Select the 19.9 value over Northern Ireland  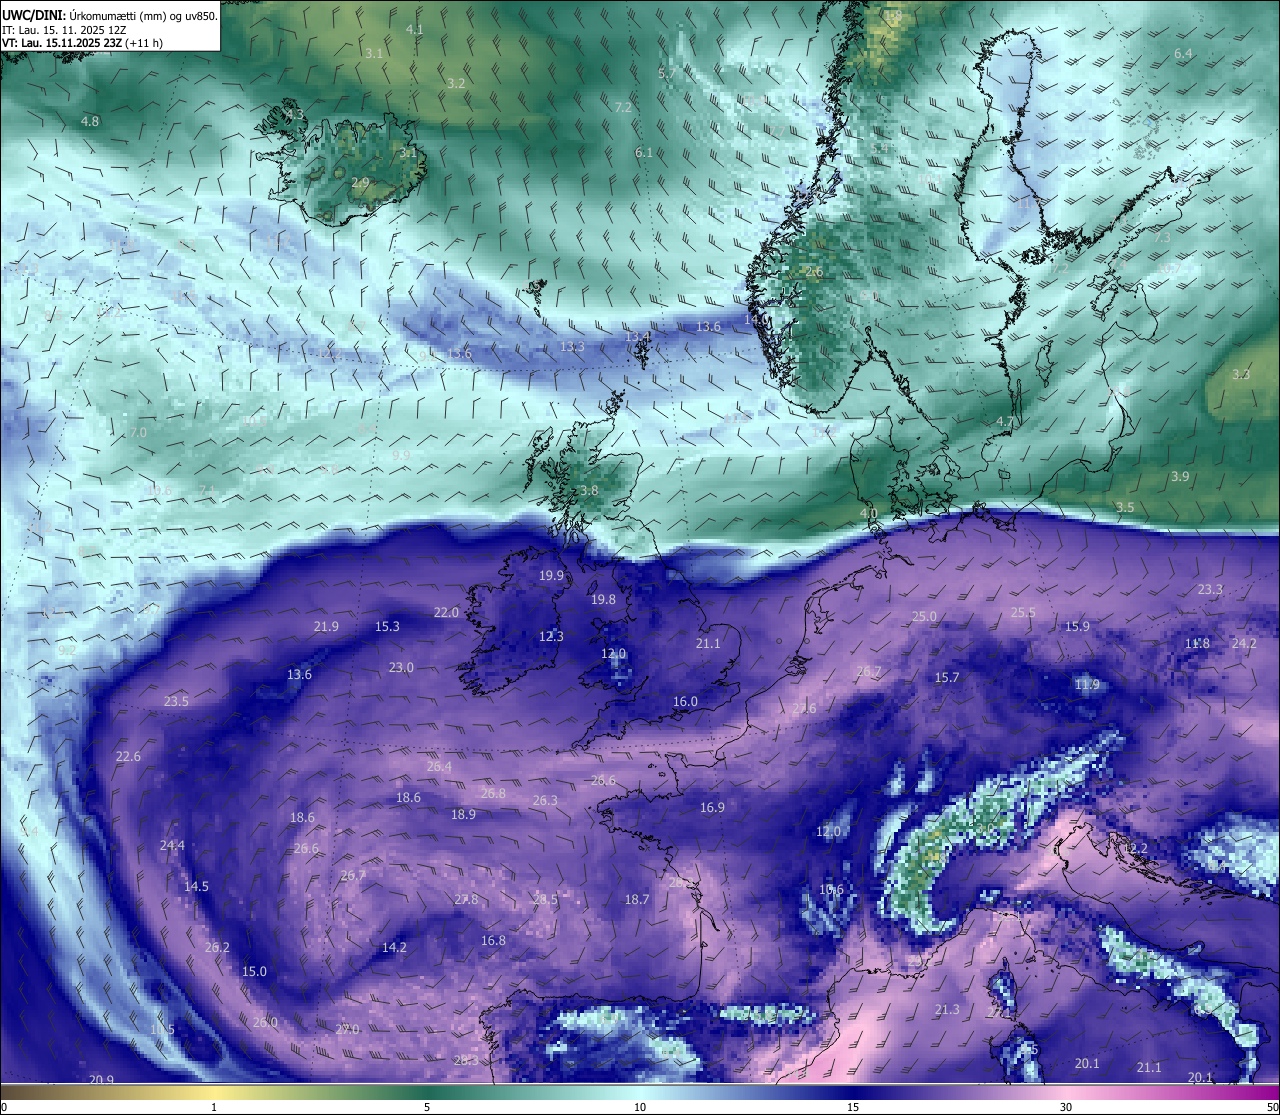click(x=552, y=576)
